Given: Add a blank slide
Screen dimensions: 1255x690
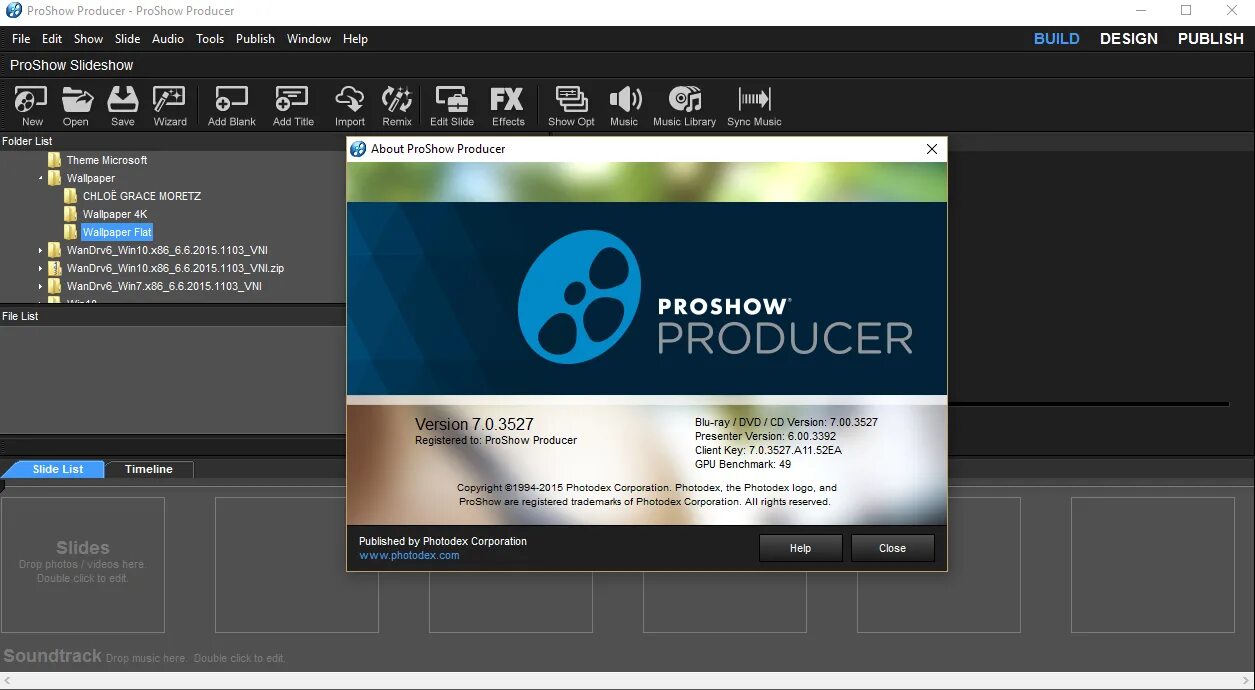Looking at the screenshot, I should tap(232, 106).
